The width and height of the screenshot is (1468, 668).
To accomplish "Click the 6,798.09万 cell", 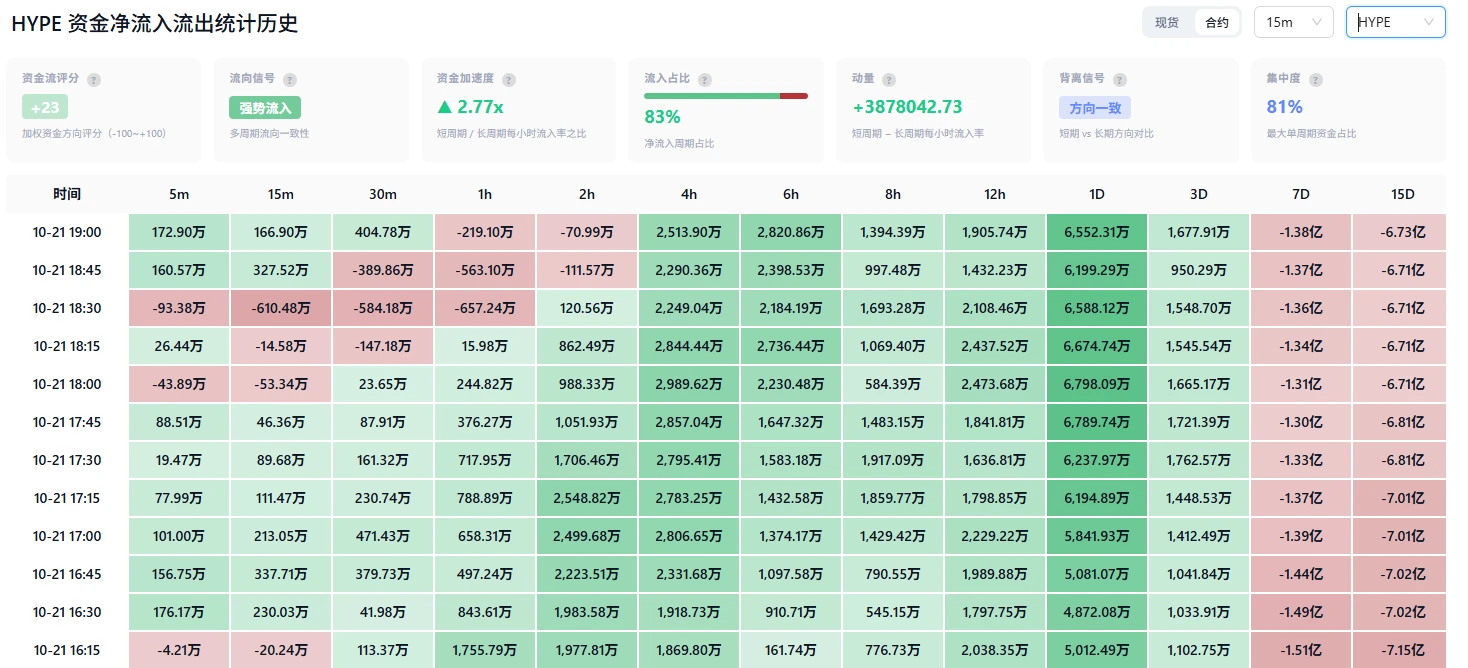I will tap(1097, 384).
